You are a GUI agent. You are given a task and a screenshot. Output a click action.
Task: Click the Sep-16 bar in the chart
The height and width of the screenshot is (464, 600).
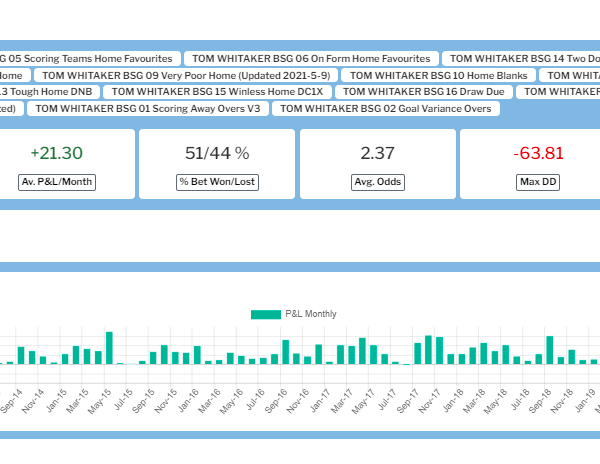pyautogui.click(x=285, y=352)
